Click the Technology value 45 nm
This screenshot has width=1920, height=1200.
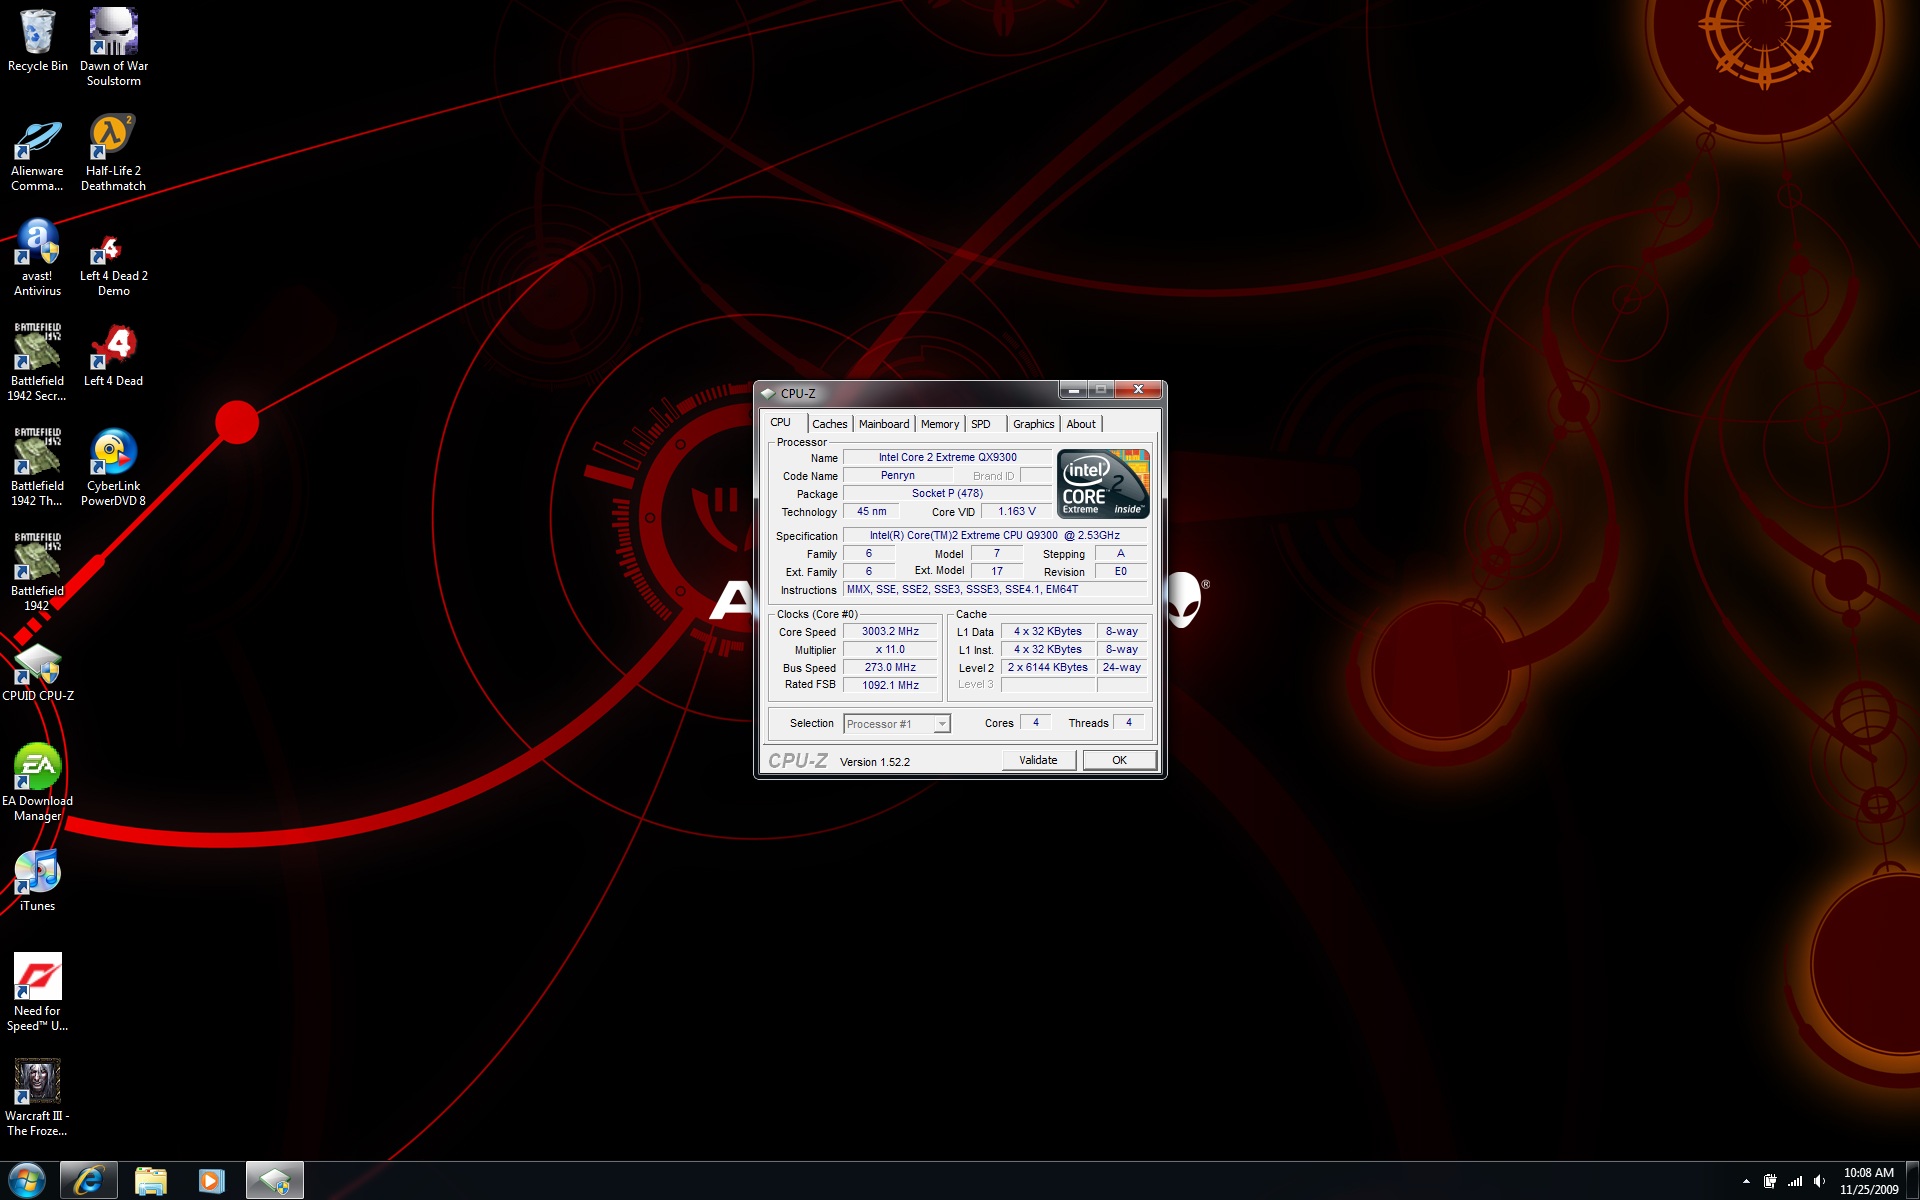tap(871, 512)
